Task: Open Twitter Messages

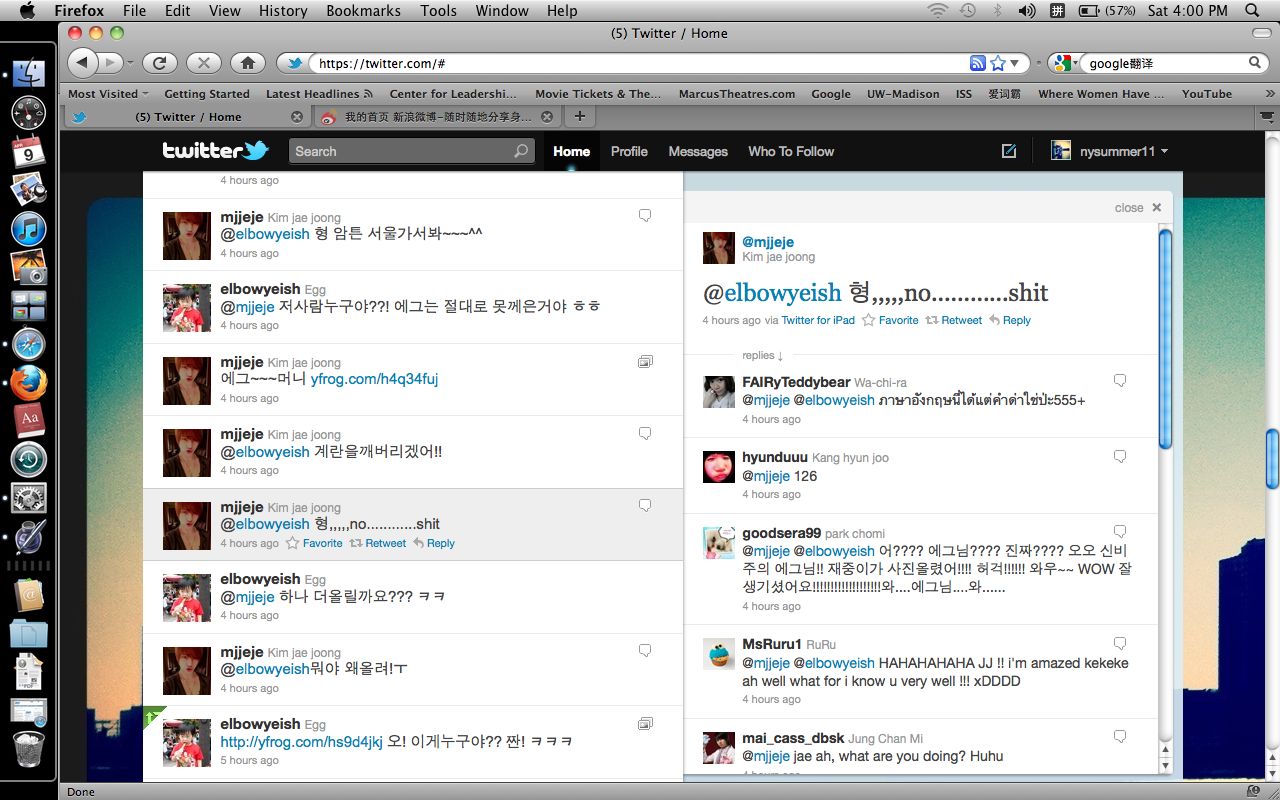Action: pyautogui.click(x=698, y=151)
